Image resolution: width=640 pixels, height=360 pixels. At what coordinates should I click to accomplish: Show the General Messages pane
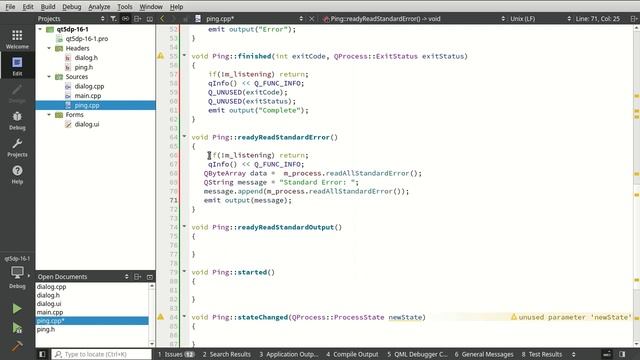pos(484,354)
